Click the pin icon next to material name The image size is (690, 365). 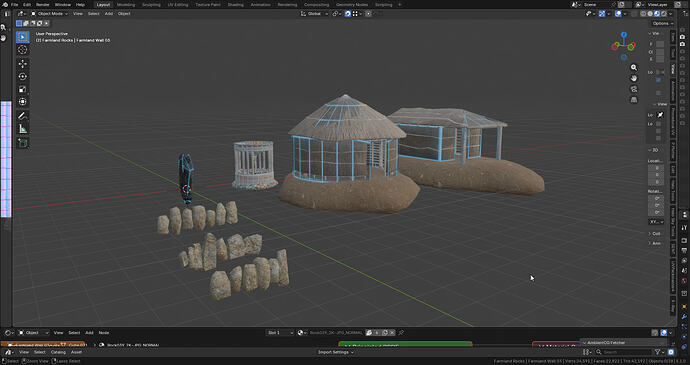point(401,332)
